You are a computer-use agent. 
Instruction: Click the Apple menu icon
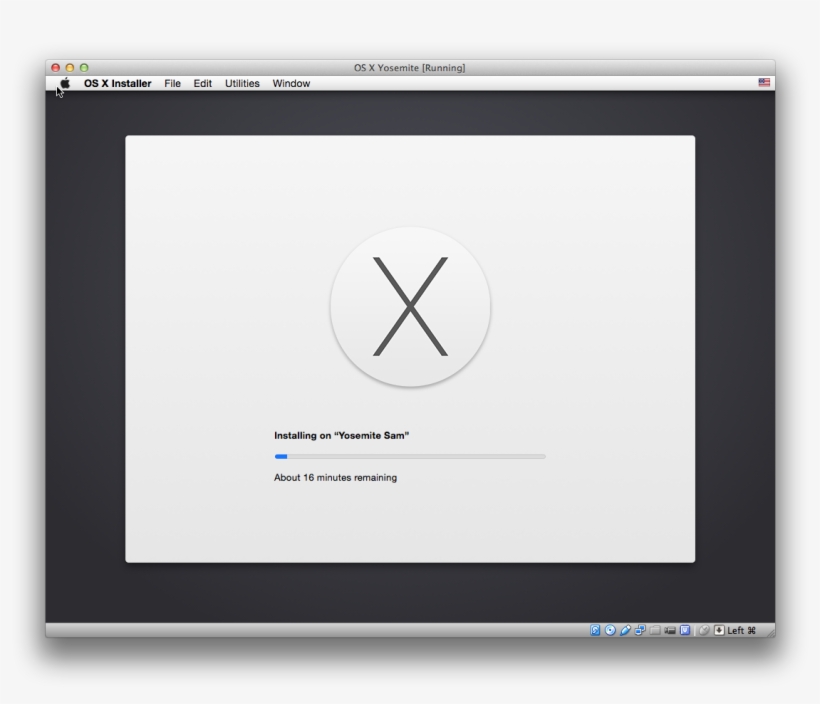tap(64, 84)
